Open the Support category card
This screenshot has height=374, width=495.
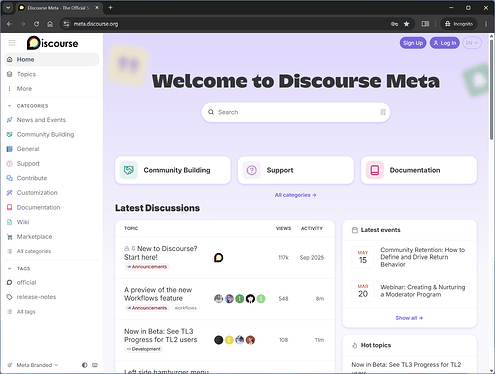(x=296, y=170)
